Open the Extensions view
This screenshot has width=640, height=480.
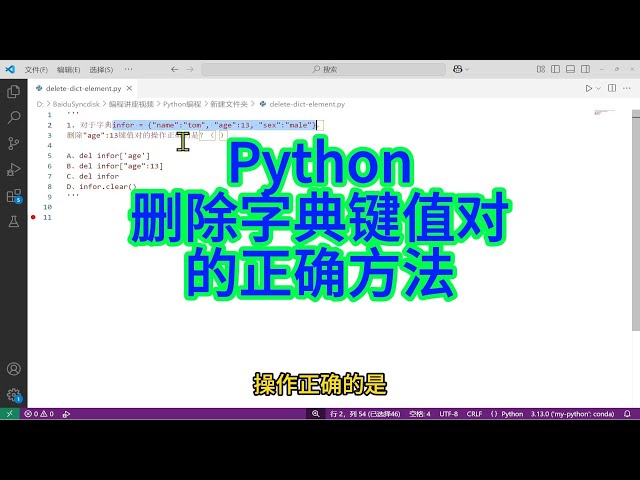(14, 196)
